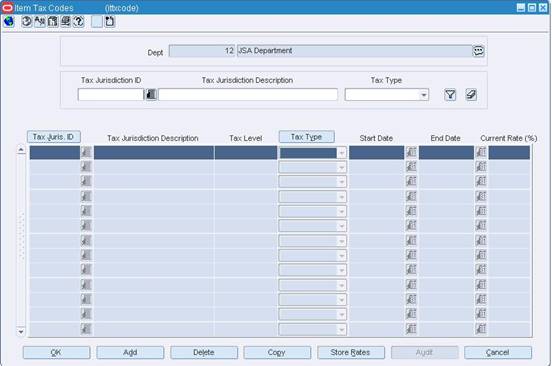Click the 'Tax Jurisdiction Description' column header text
This screenshot has height=366, width=552.
coord(153,138)
